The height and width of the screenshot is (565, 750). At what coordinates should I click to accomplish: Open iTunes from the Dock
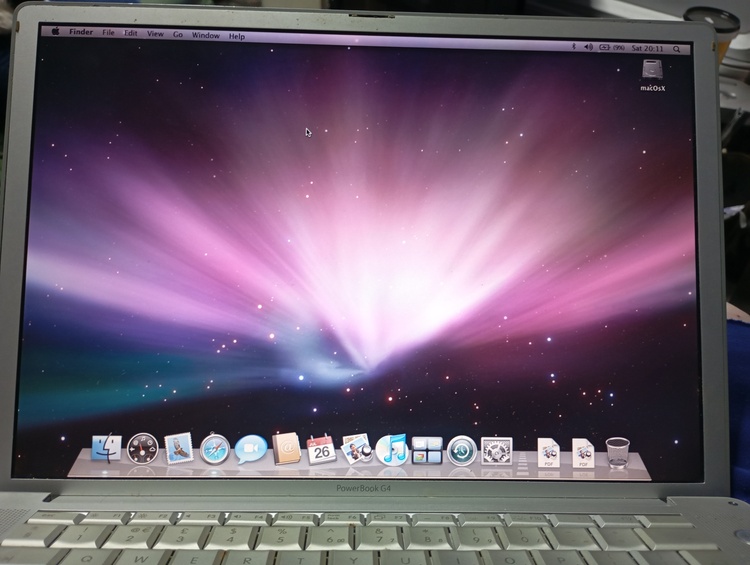click(391, 449)
